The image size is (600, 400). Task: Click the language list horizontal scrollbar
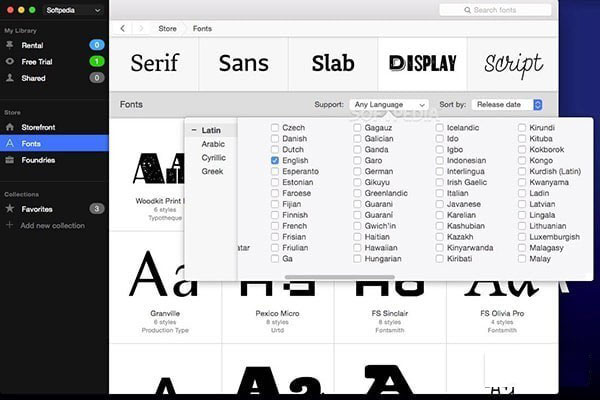point(340,277)
